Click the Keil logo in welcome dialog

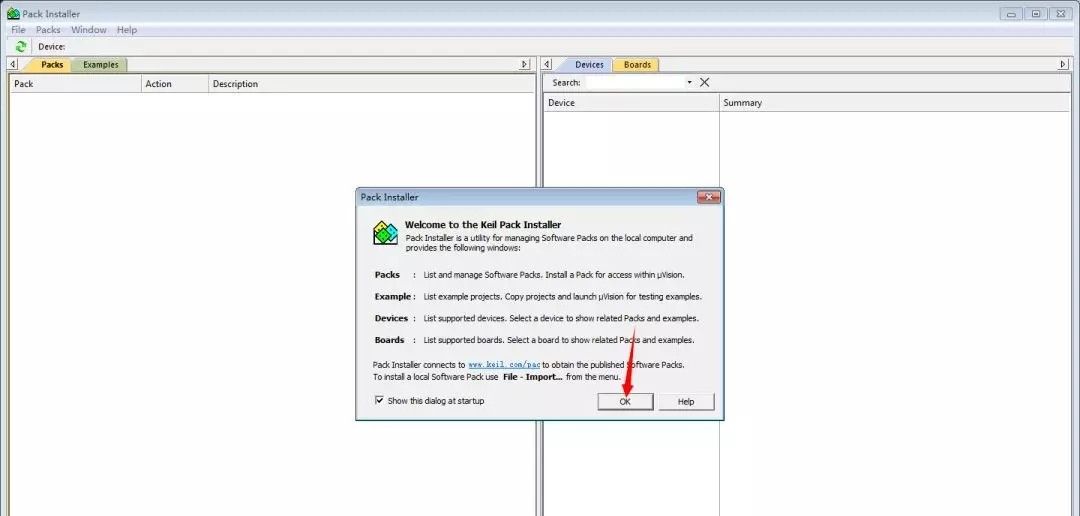(x=385, y=234)
